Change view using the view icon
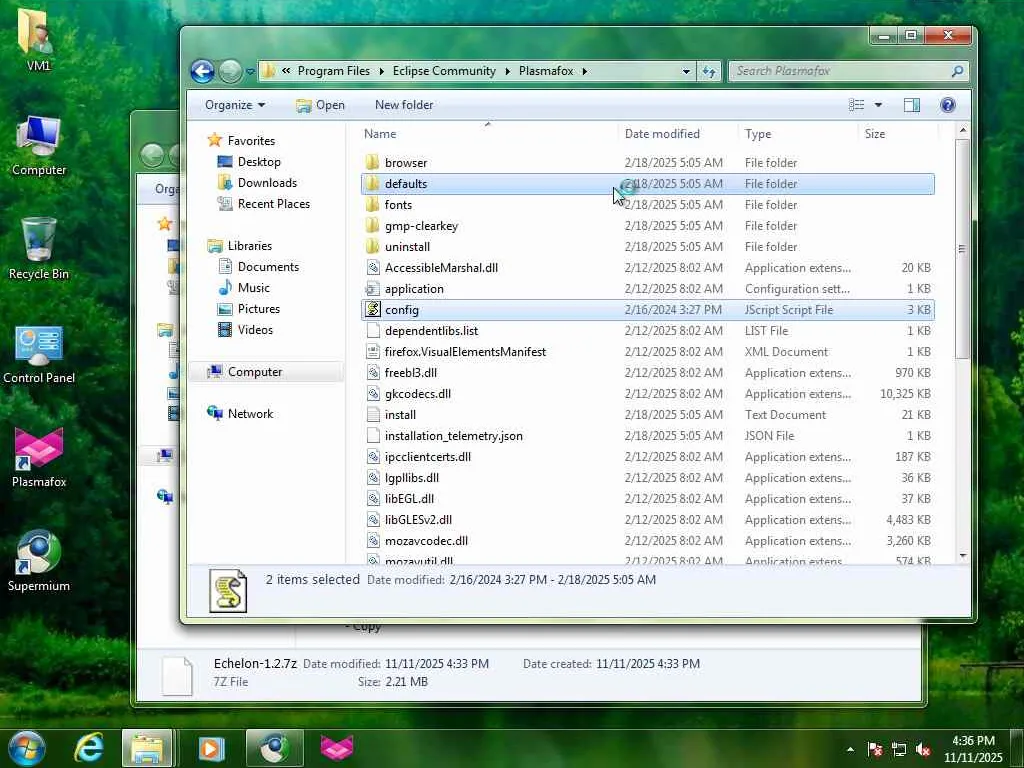This screenshot has height=768, width=1024. pos(856,105)
